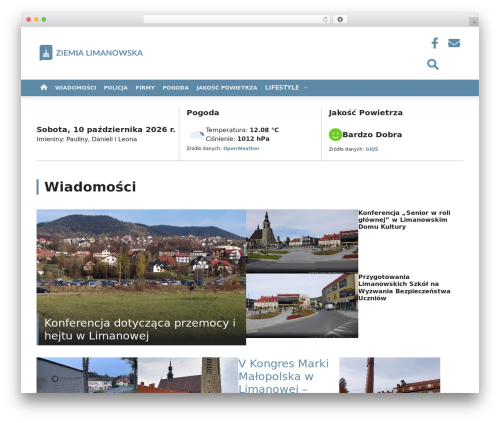Follow the GIOŚ data source link

[x=372, y=149]
